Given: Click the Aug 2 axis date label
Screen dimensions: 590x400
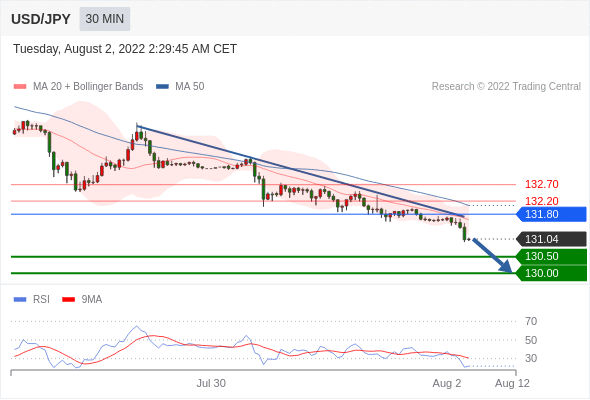Looking at the screenshot, I should (x=447, y=383).
